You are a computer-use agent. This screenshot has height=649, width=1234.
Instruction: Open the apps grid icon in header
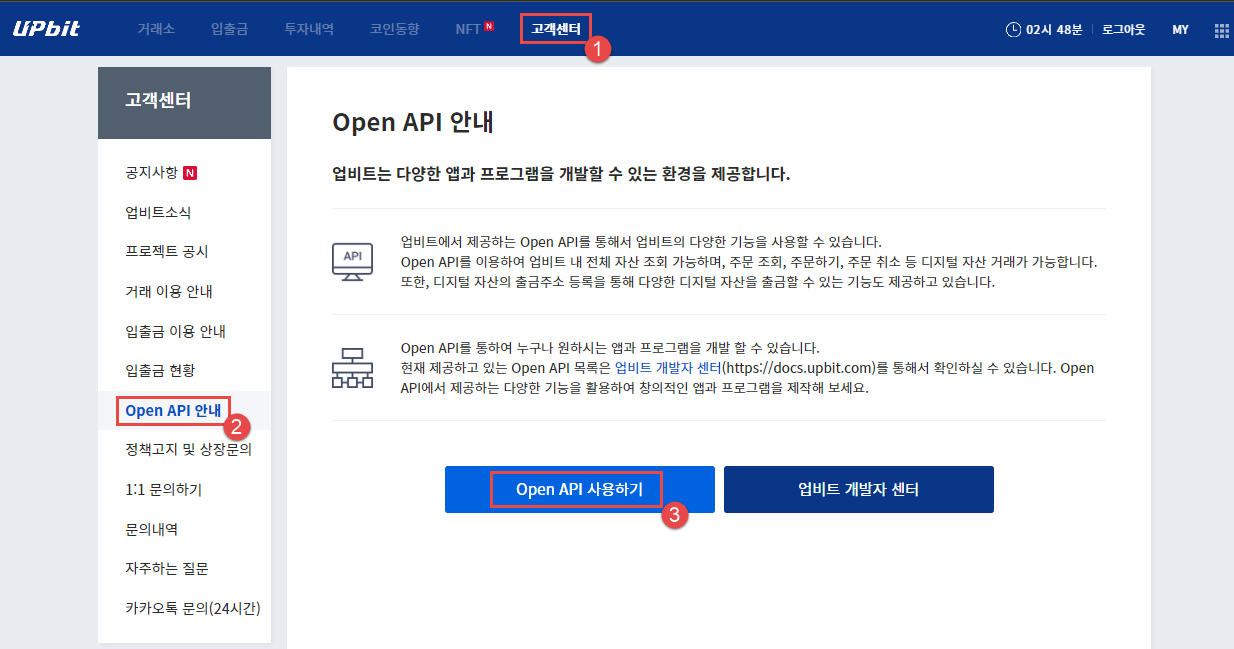[x=1221, y=30]
